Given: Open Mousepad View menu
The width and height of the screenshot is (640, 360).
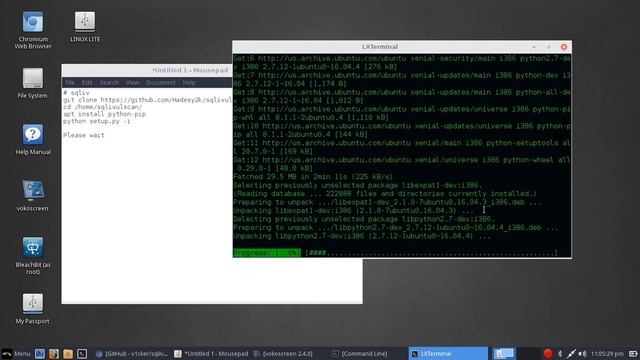Looking at the screenshot, I should pos(132,82).
